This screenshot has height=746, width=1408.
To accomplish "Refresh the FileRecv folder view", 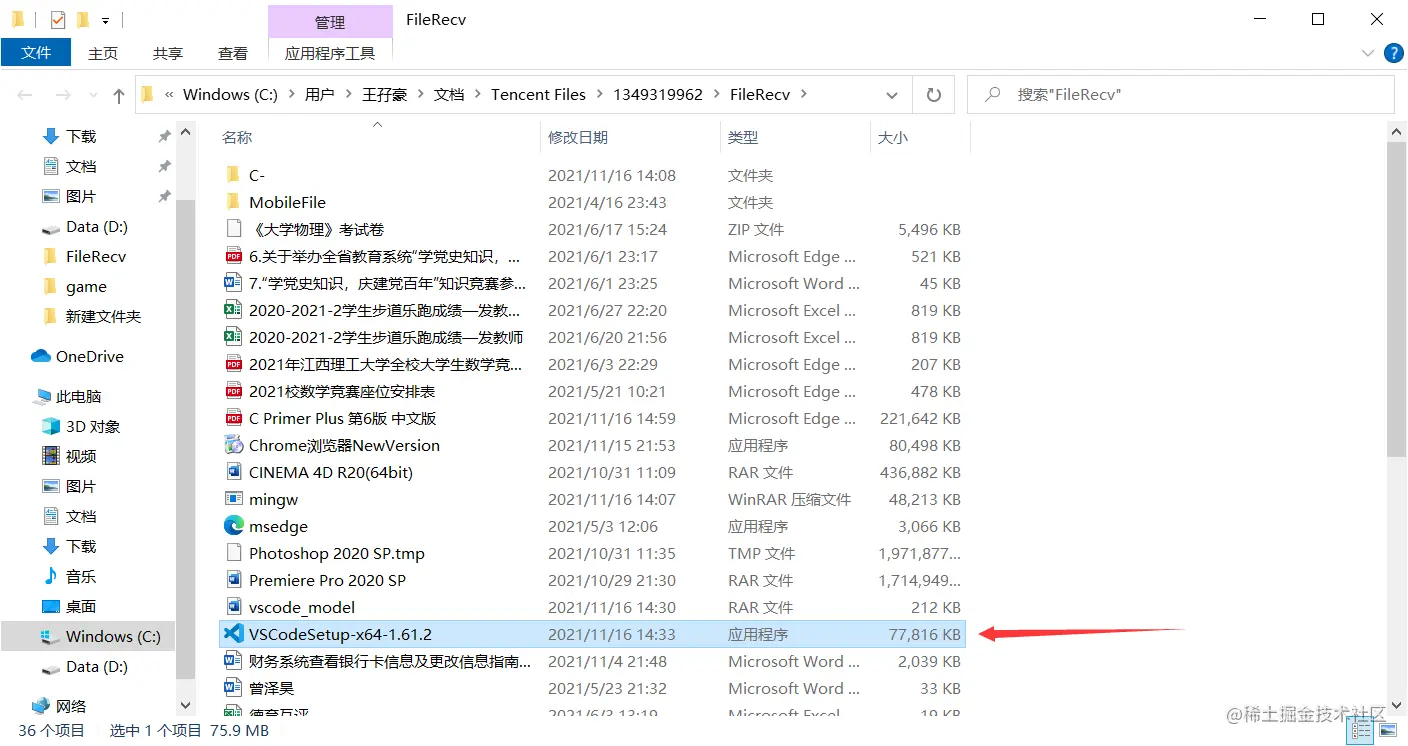I will tap(934, 95).
